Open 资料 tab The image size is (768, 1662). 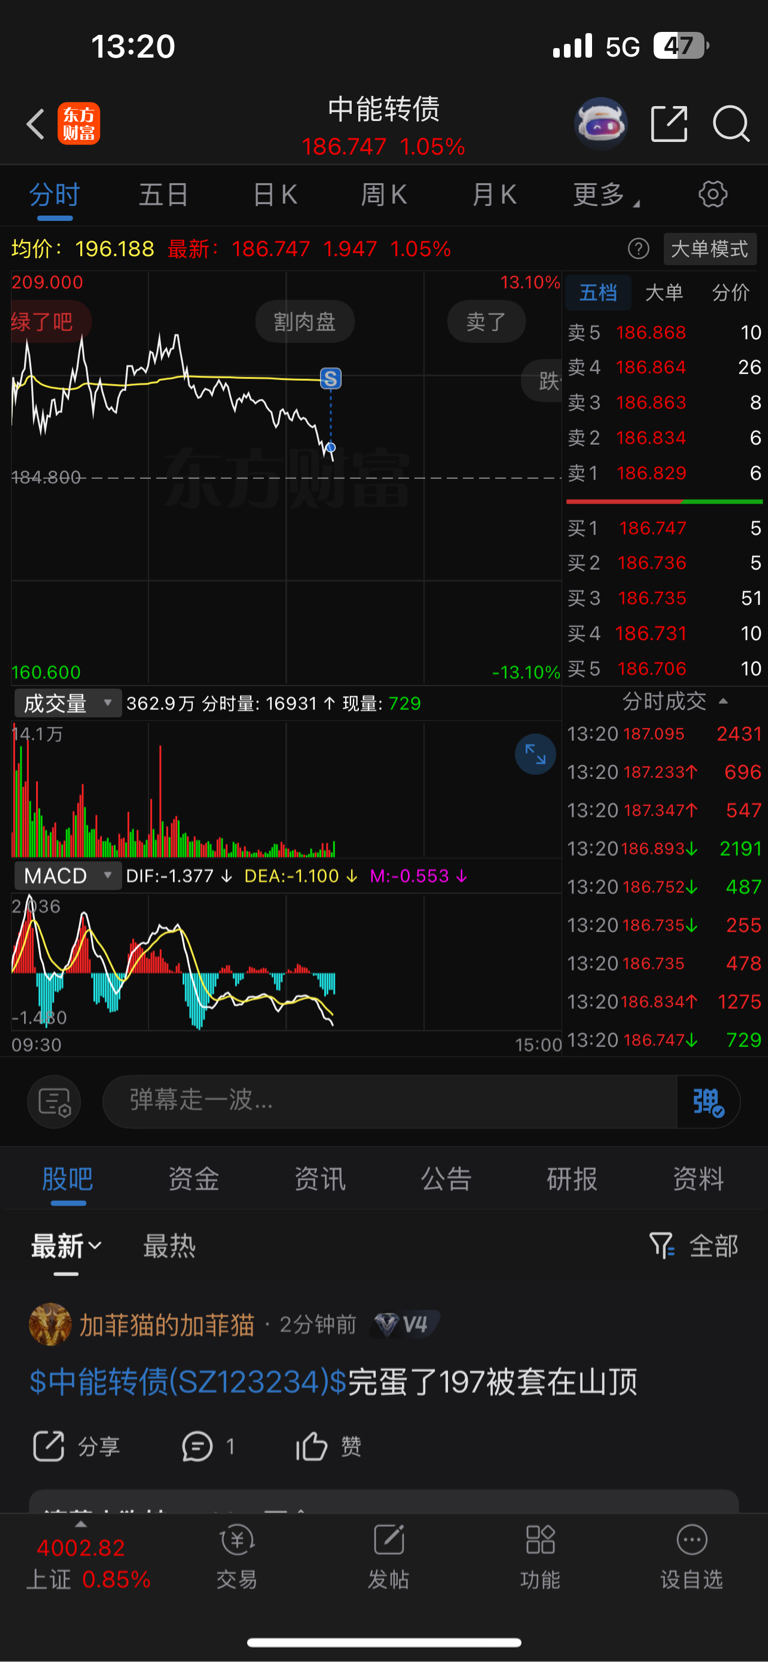click(698, 1180)
